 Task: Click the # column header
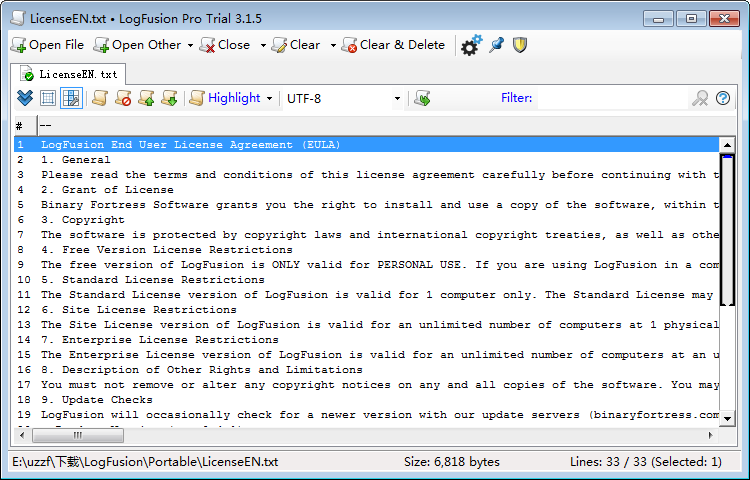(25, 126)
